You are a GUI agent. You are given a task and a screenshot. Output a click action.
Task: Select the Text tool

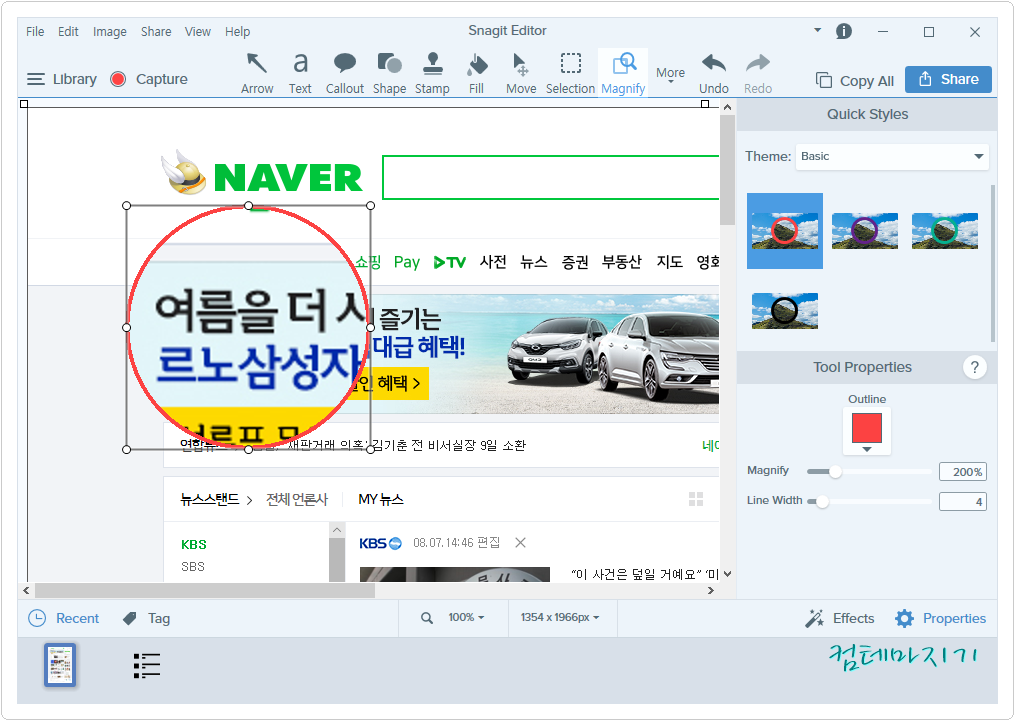click(300, 73)
